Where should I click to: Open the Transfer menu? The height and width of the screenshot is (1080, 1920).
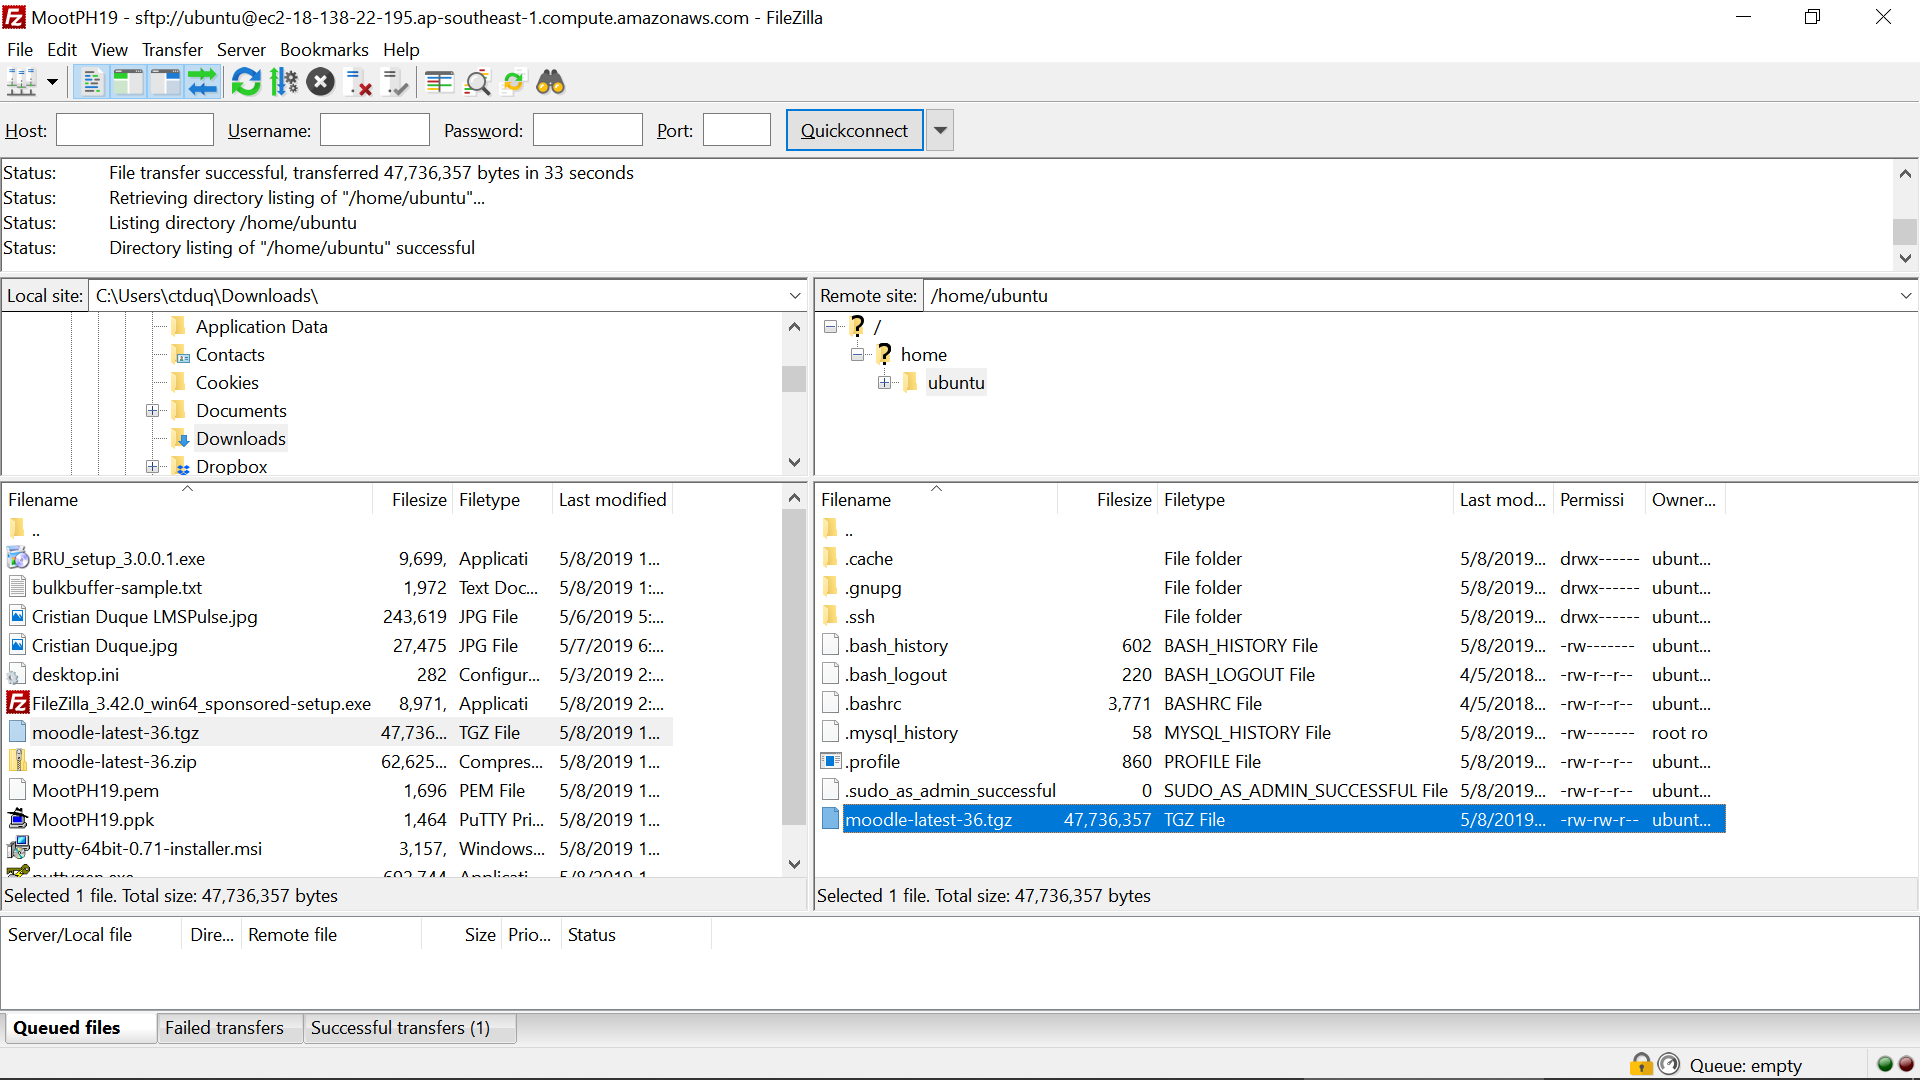pyautogui.click(x=171, y=49)
